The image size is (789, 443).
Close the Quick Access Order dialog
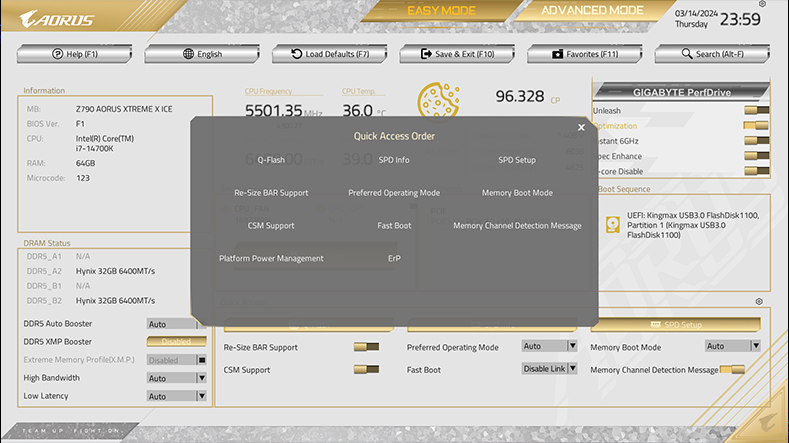[x=581, y=127]
